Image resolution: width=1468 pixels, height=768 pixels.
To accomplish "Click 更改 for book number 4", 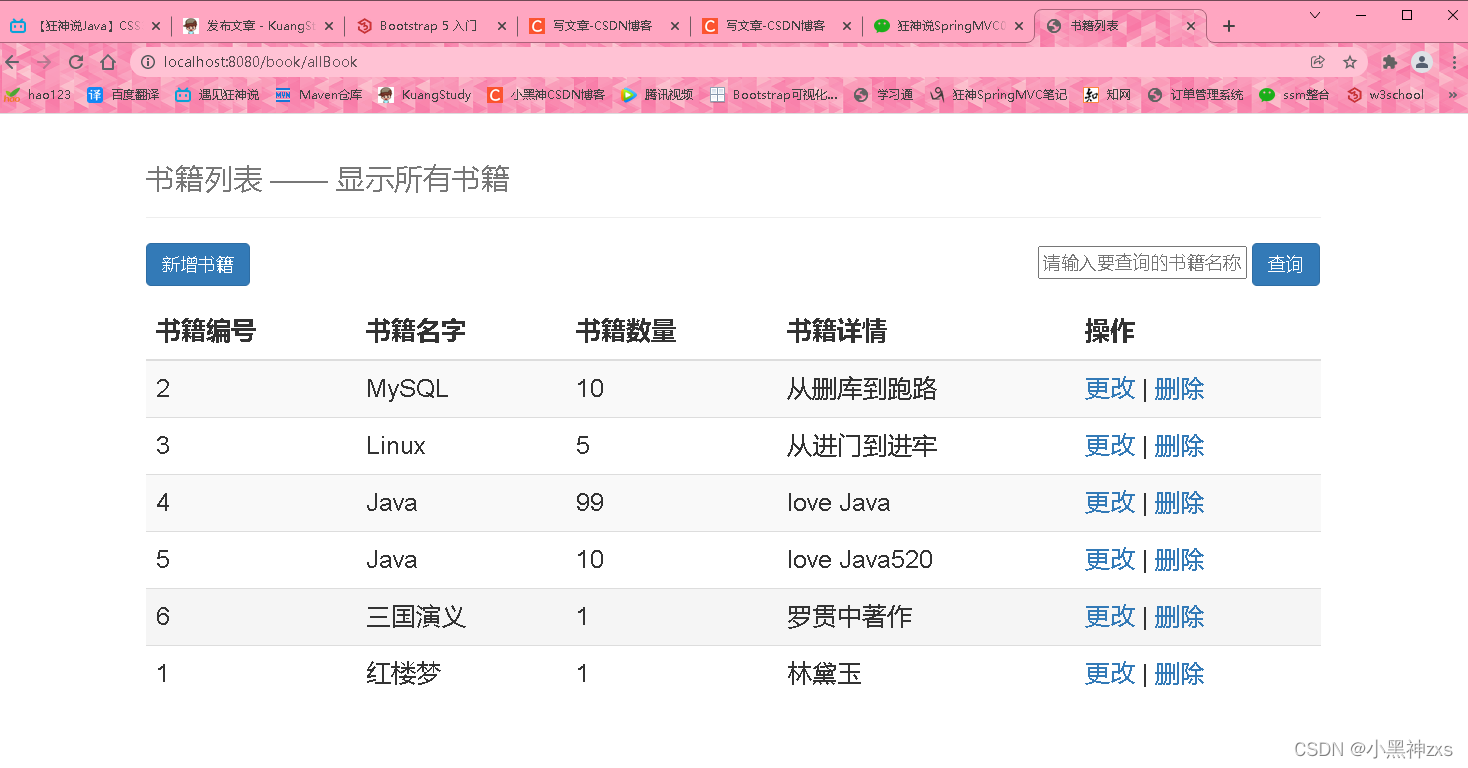I will 1110,503.
